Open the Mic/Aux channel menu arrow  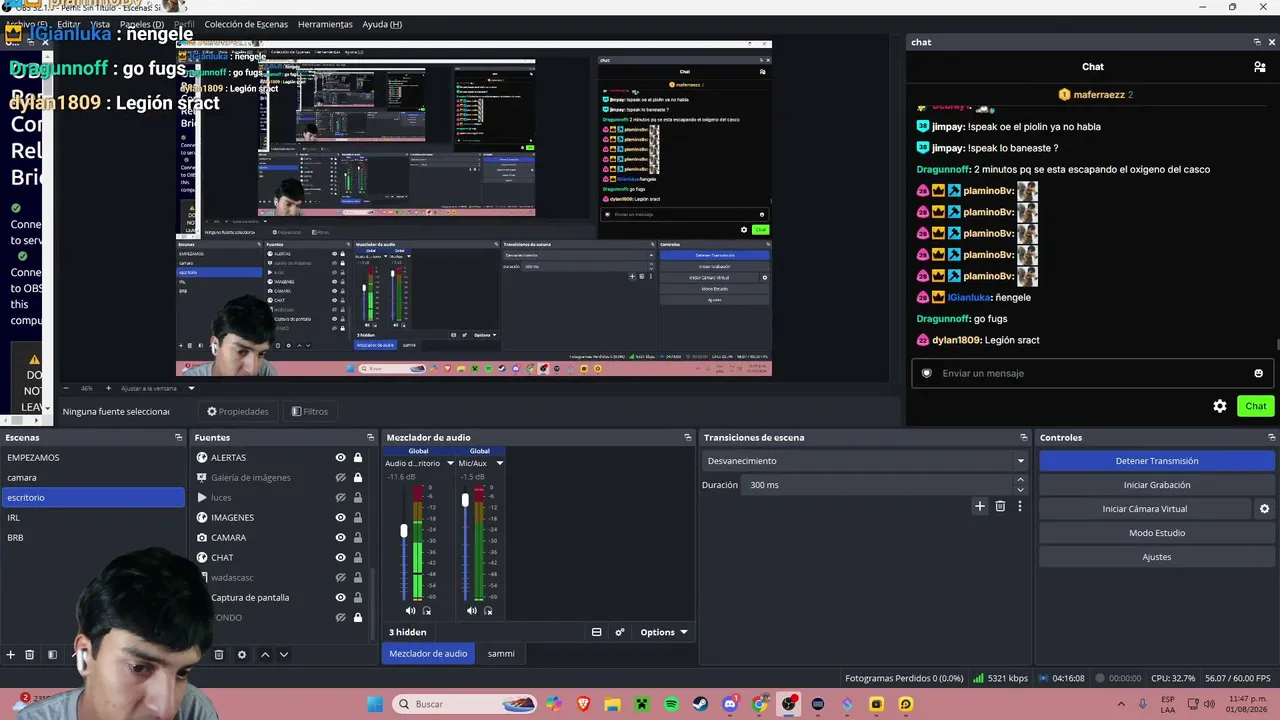[x=499, y=463]
